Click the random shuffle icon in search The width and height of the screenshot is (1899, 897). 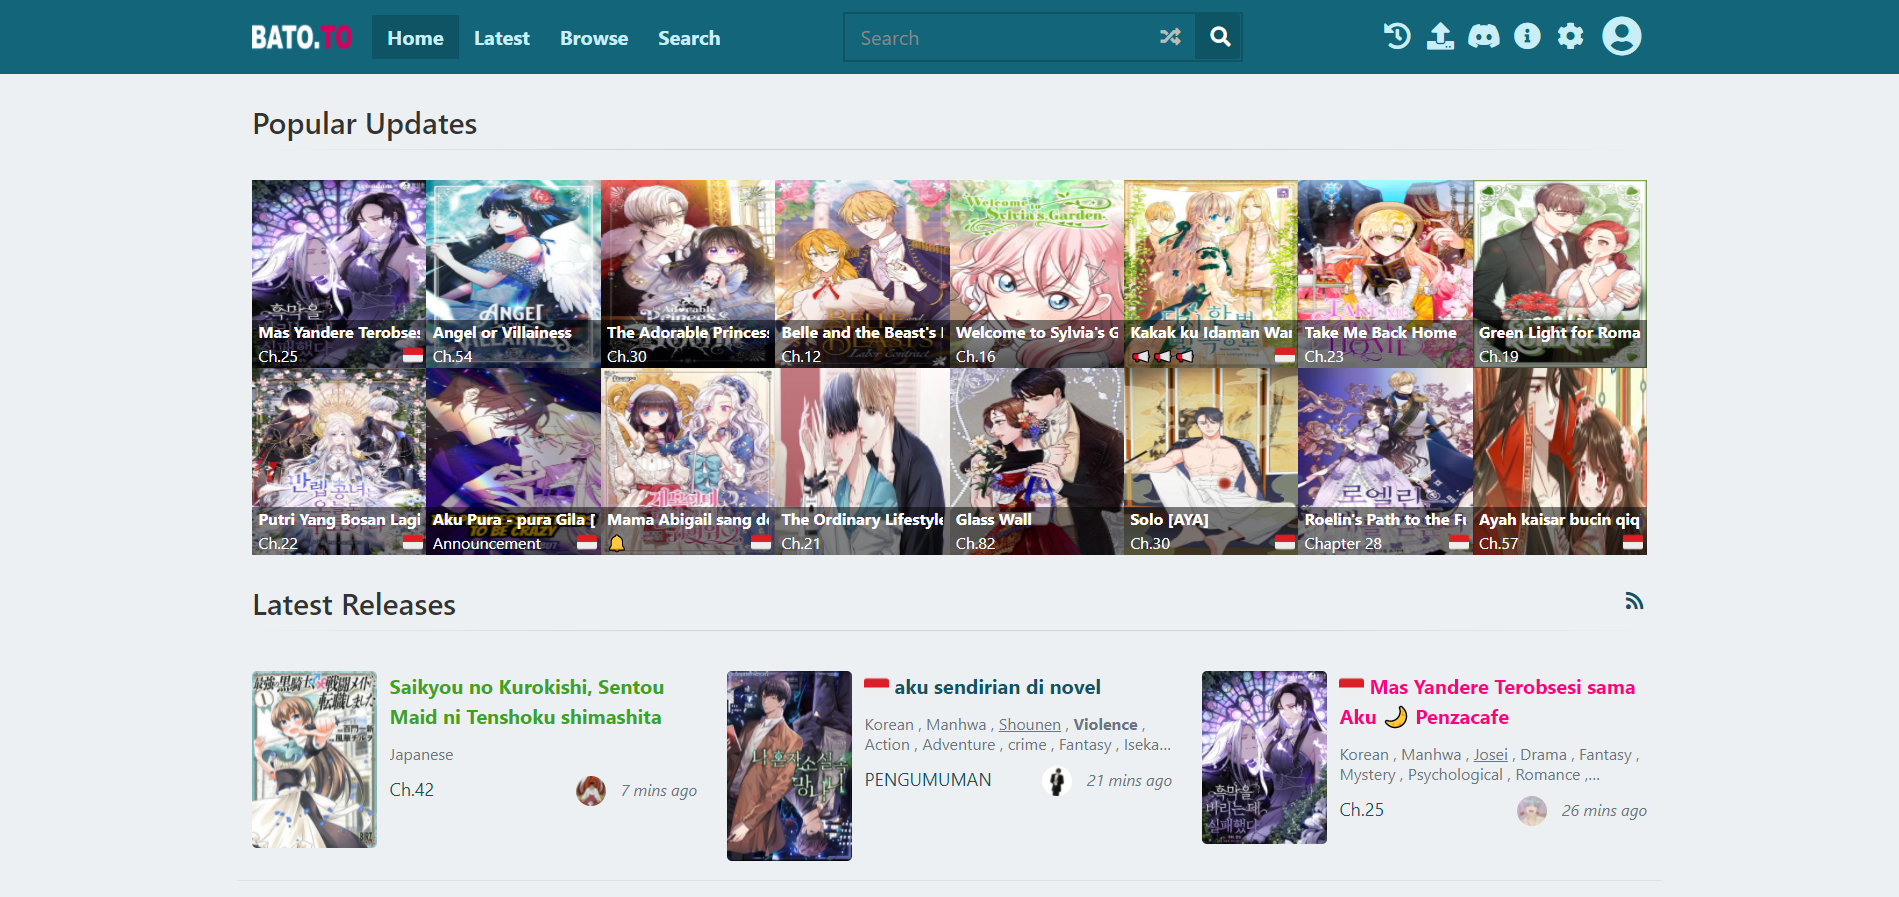1170,37
